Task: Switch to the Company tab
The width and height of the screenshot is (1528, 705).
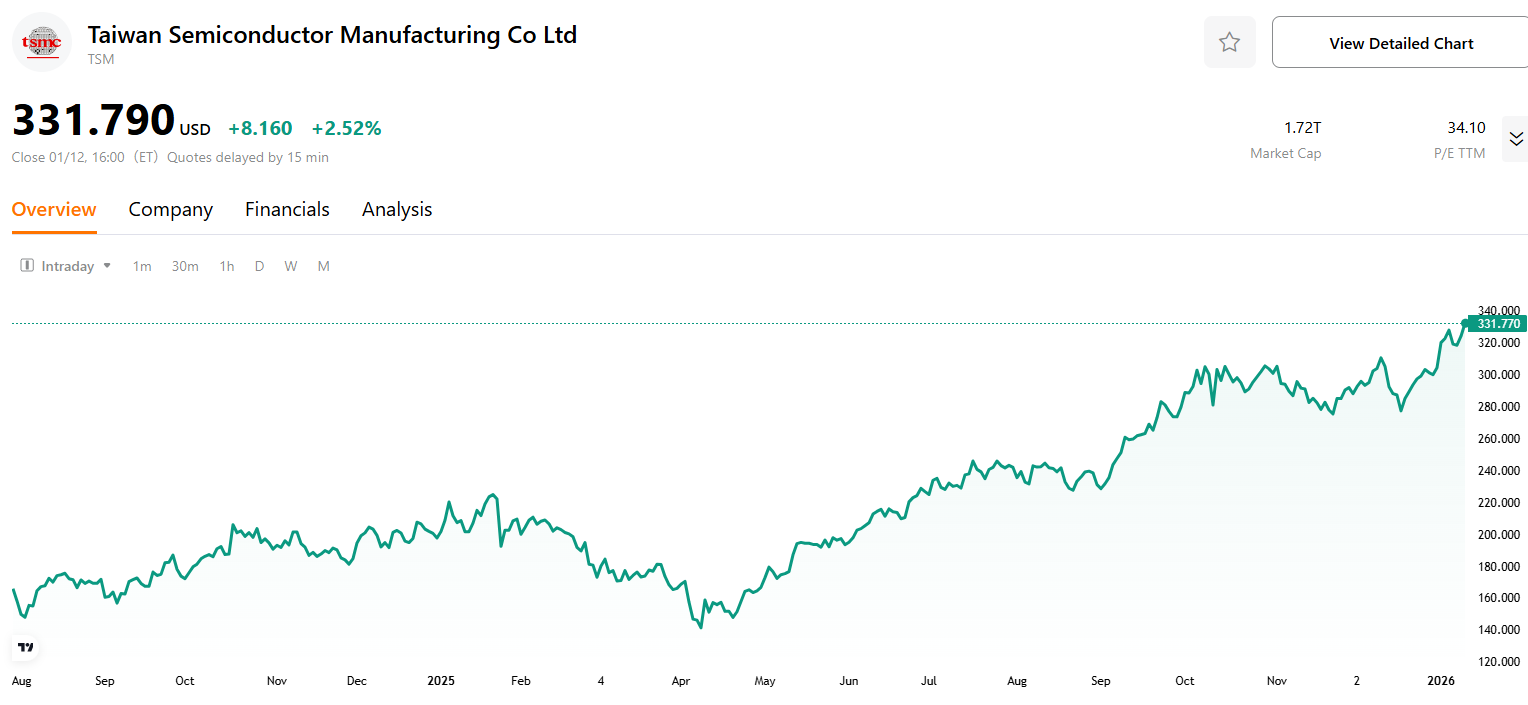Action: click(x=171, y=209)
